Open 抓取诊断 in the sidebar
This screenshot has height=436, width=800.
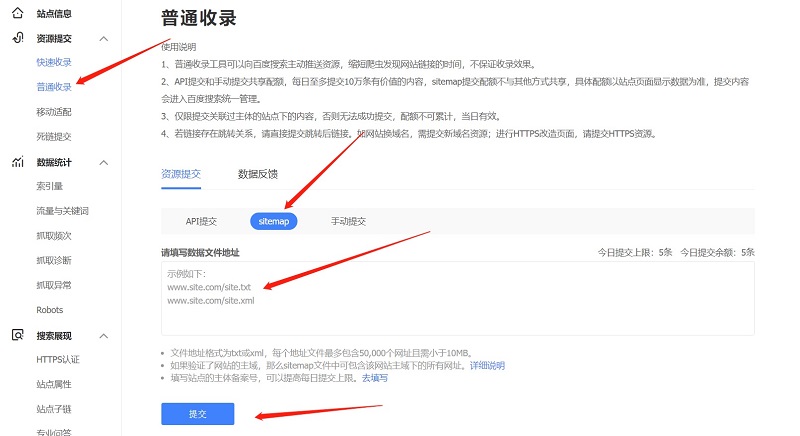54,260
